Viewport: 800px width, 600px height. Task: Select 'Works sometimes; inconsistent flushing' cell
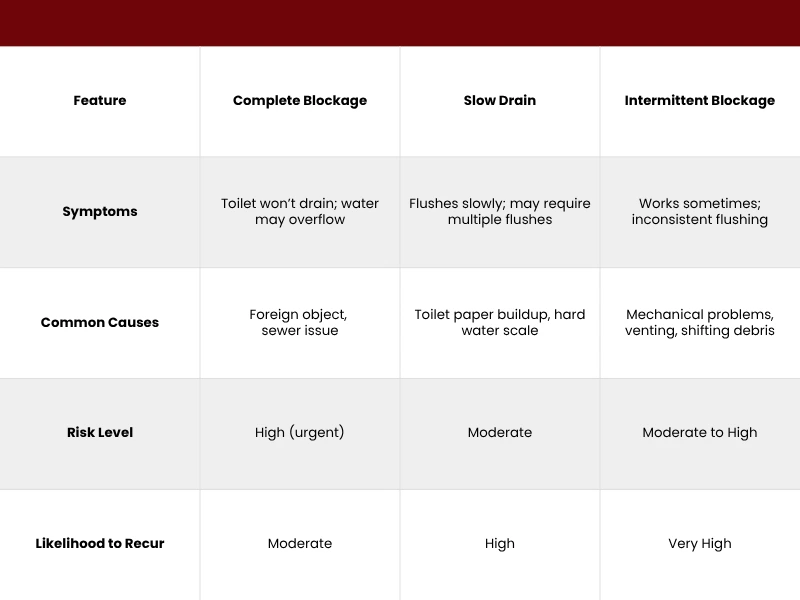click(700, 211)
